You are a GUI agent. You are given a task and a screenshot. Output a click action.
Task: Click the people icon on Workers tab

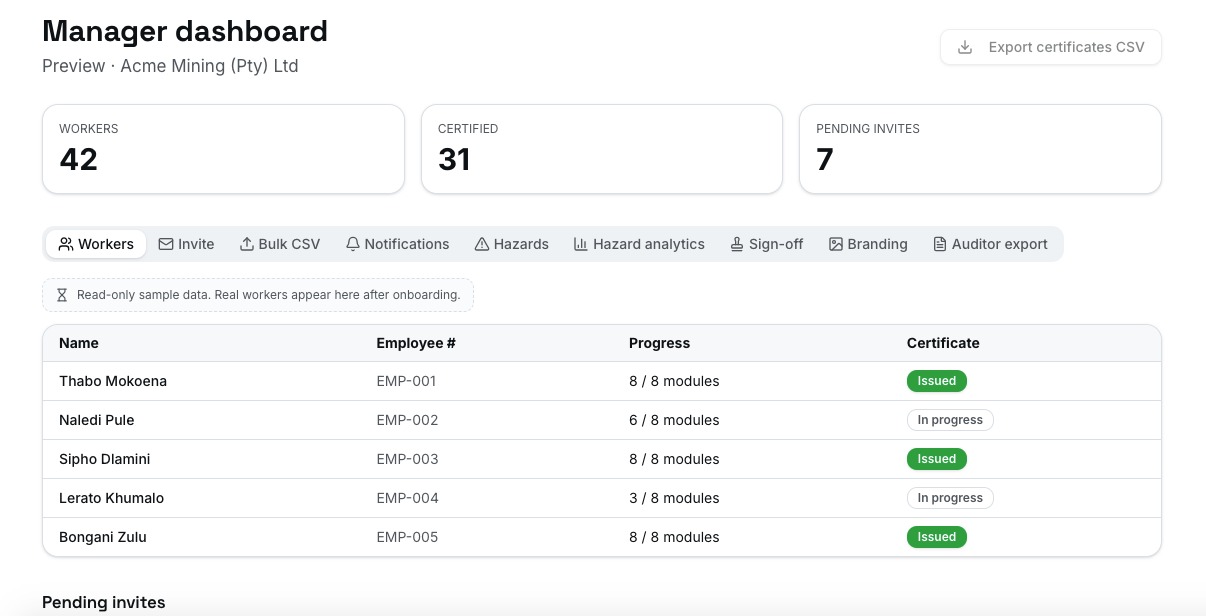point(66,244)
